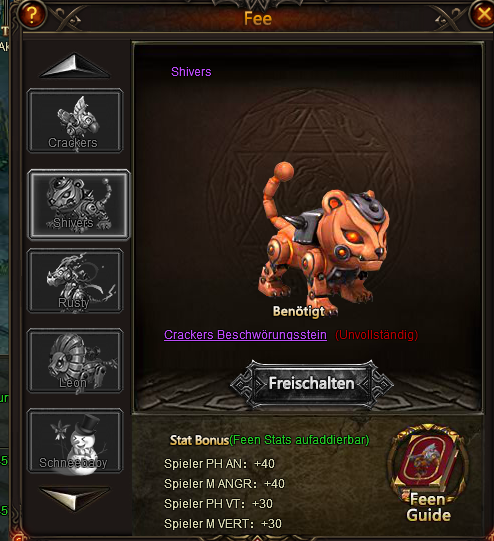Click the Spieler PH AN +40 stat
Image resolution: width=494 pixels, height=541 pixels.
(219, 464)
